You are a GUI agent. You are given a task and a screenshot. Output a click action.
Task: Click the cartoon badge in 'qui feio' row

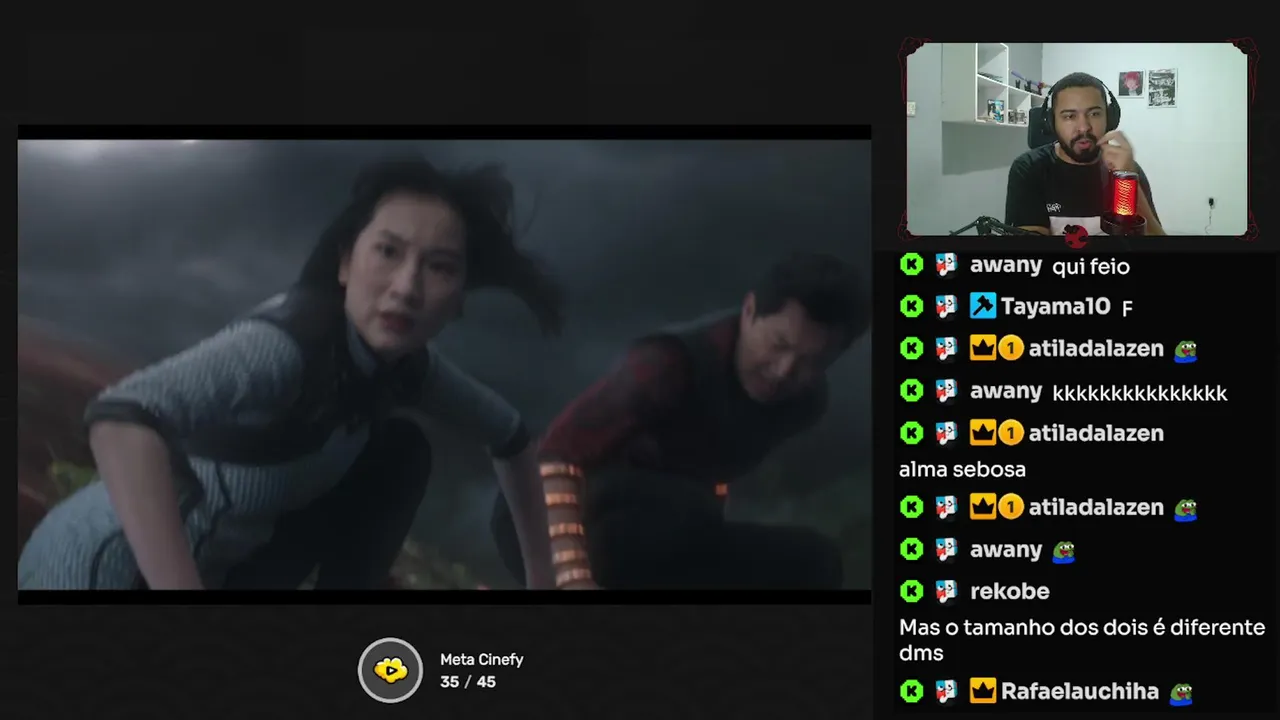[946, 265]
